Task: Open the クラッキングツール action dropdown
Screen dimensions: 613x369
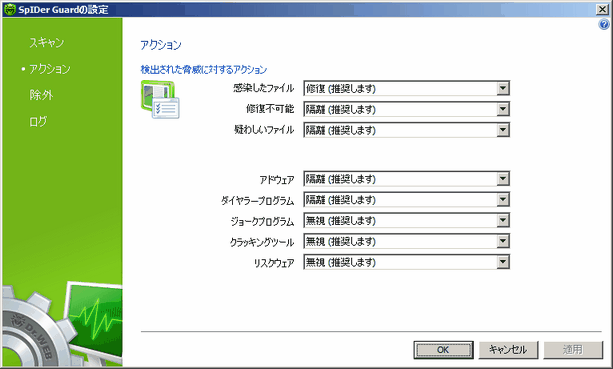Action: 407,241
